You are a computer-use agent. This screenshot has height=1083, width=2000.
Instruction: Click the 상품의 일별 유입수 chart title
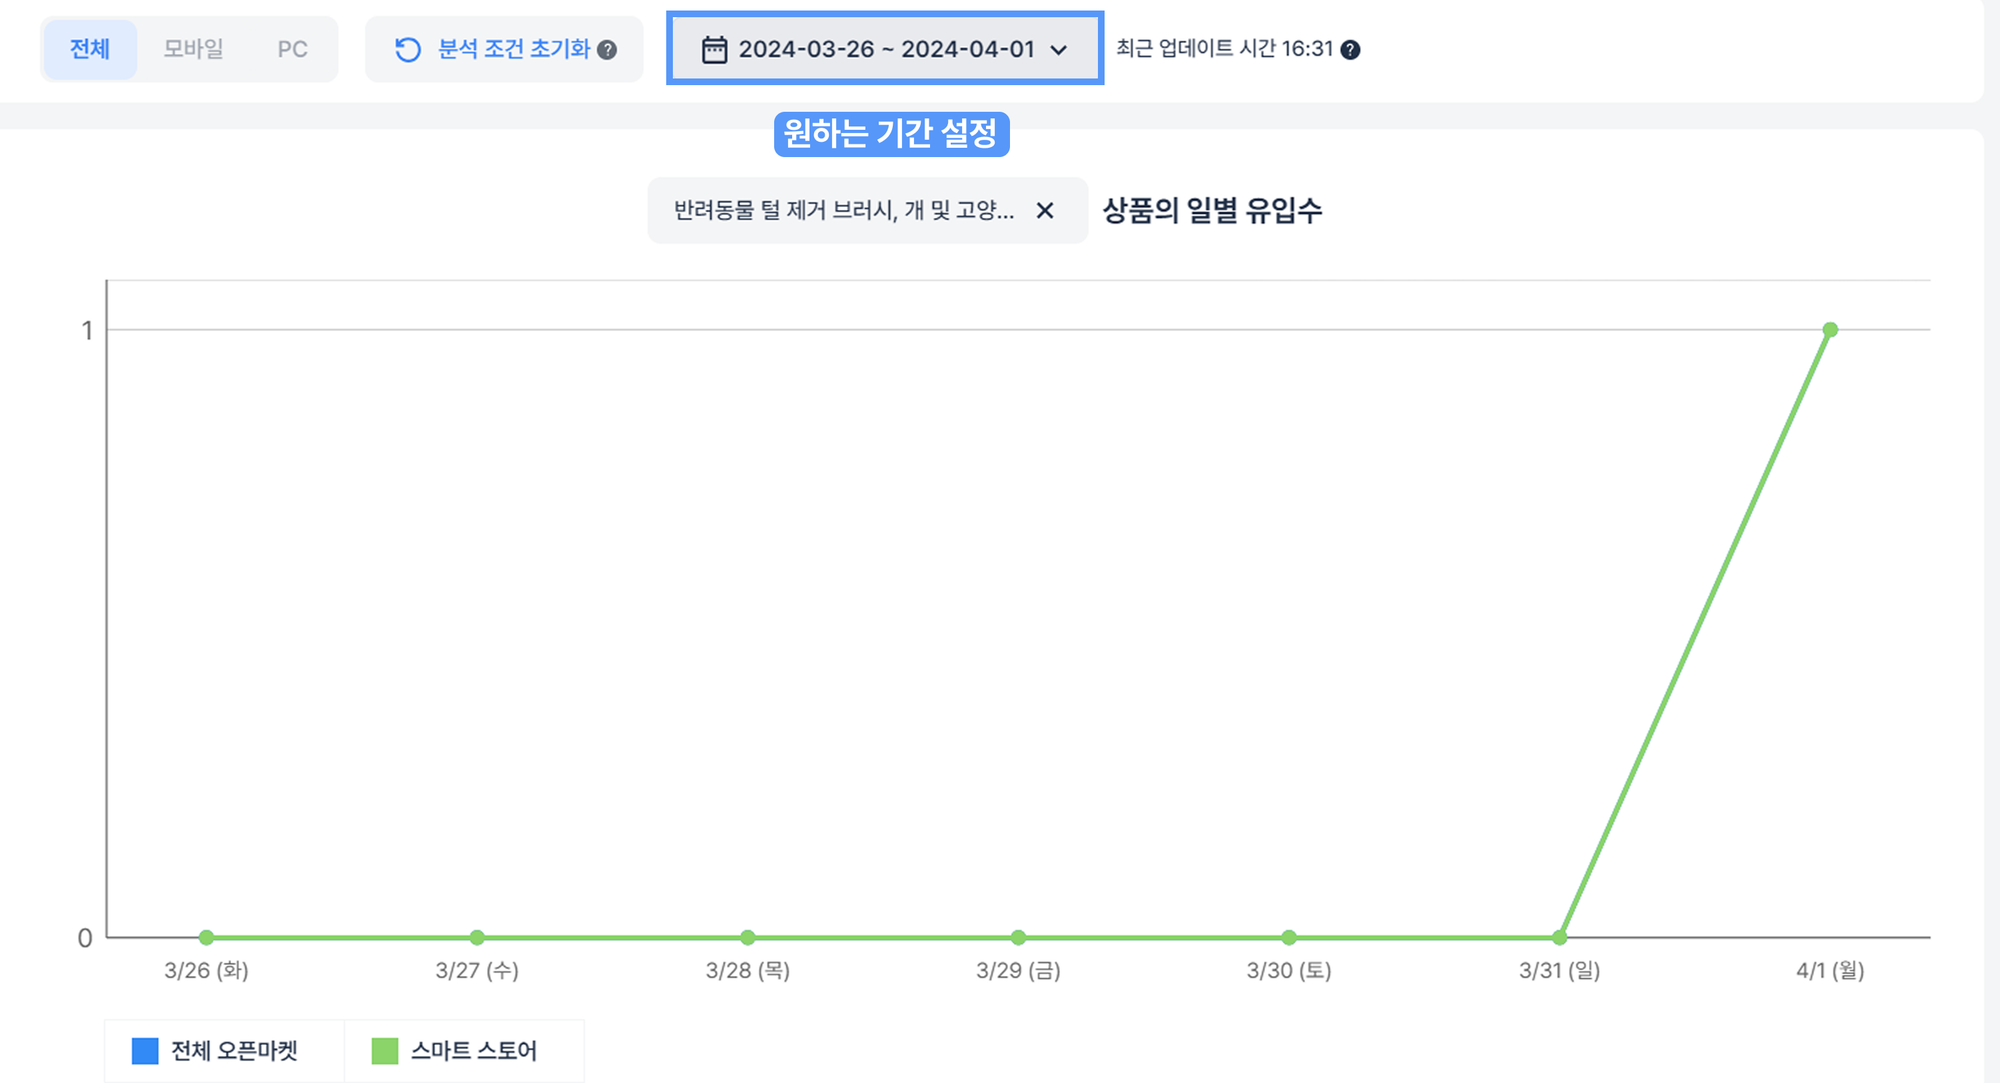[1212, 210]
